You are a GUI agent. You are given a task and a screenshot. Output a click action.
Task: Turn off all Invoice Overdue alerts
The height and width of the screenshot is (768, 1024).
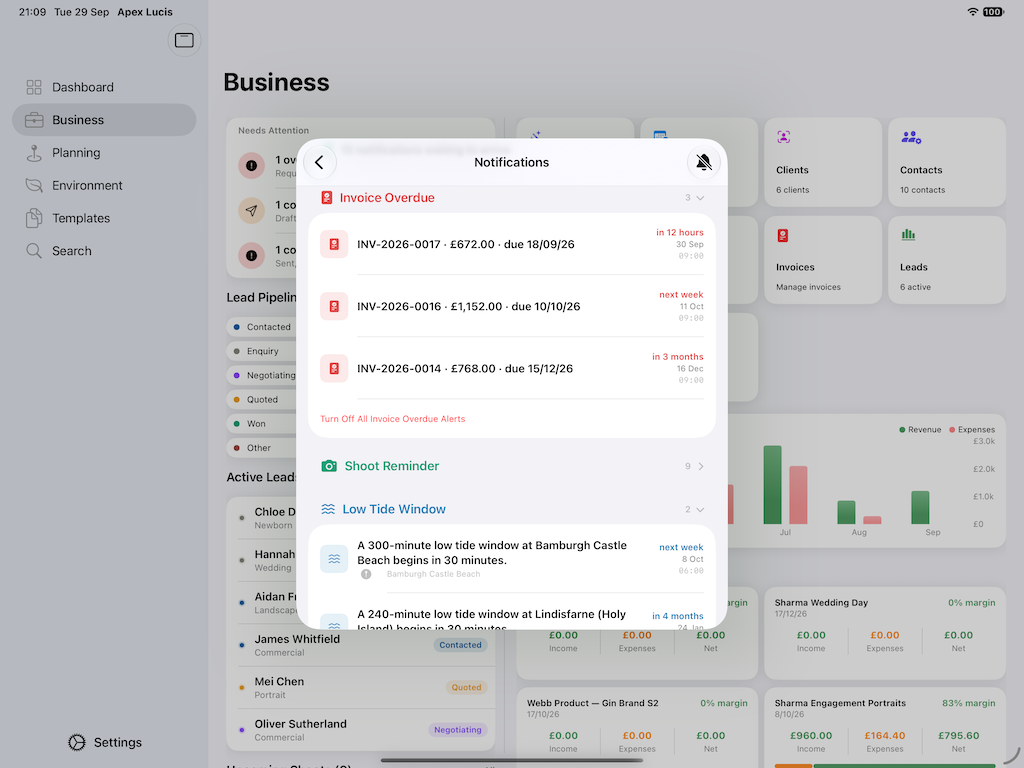[x=392, y=419]
